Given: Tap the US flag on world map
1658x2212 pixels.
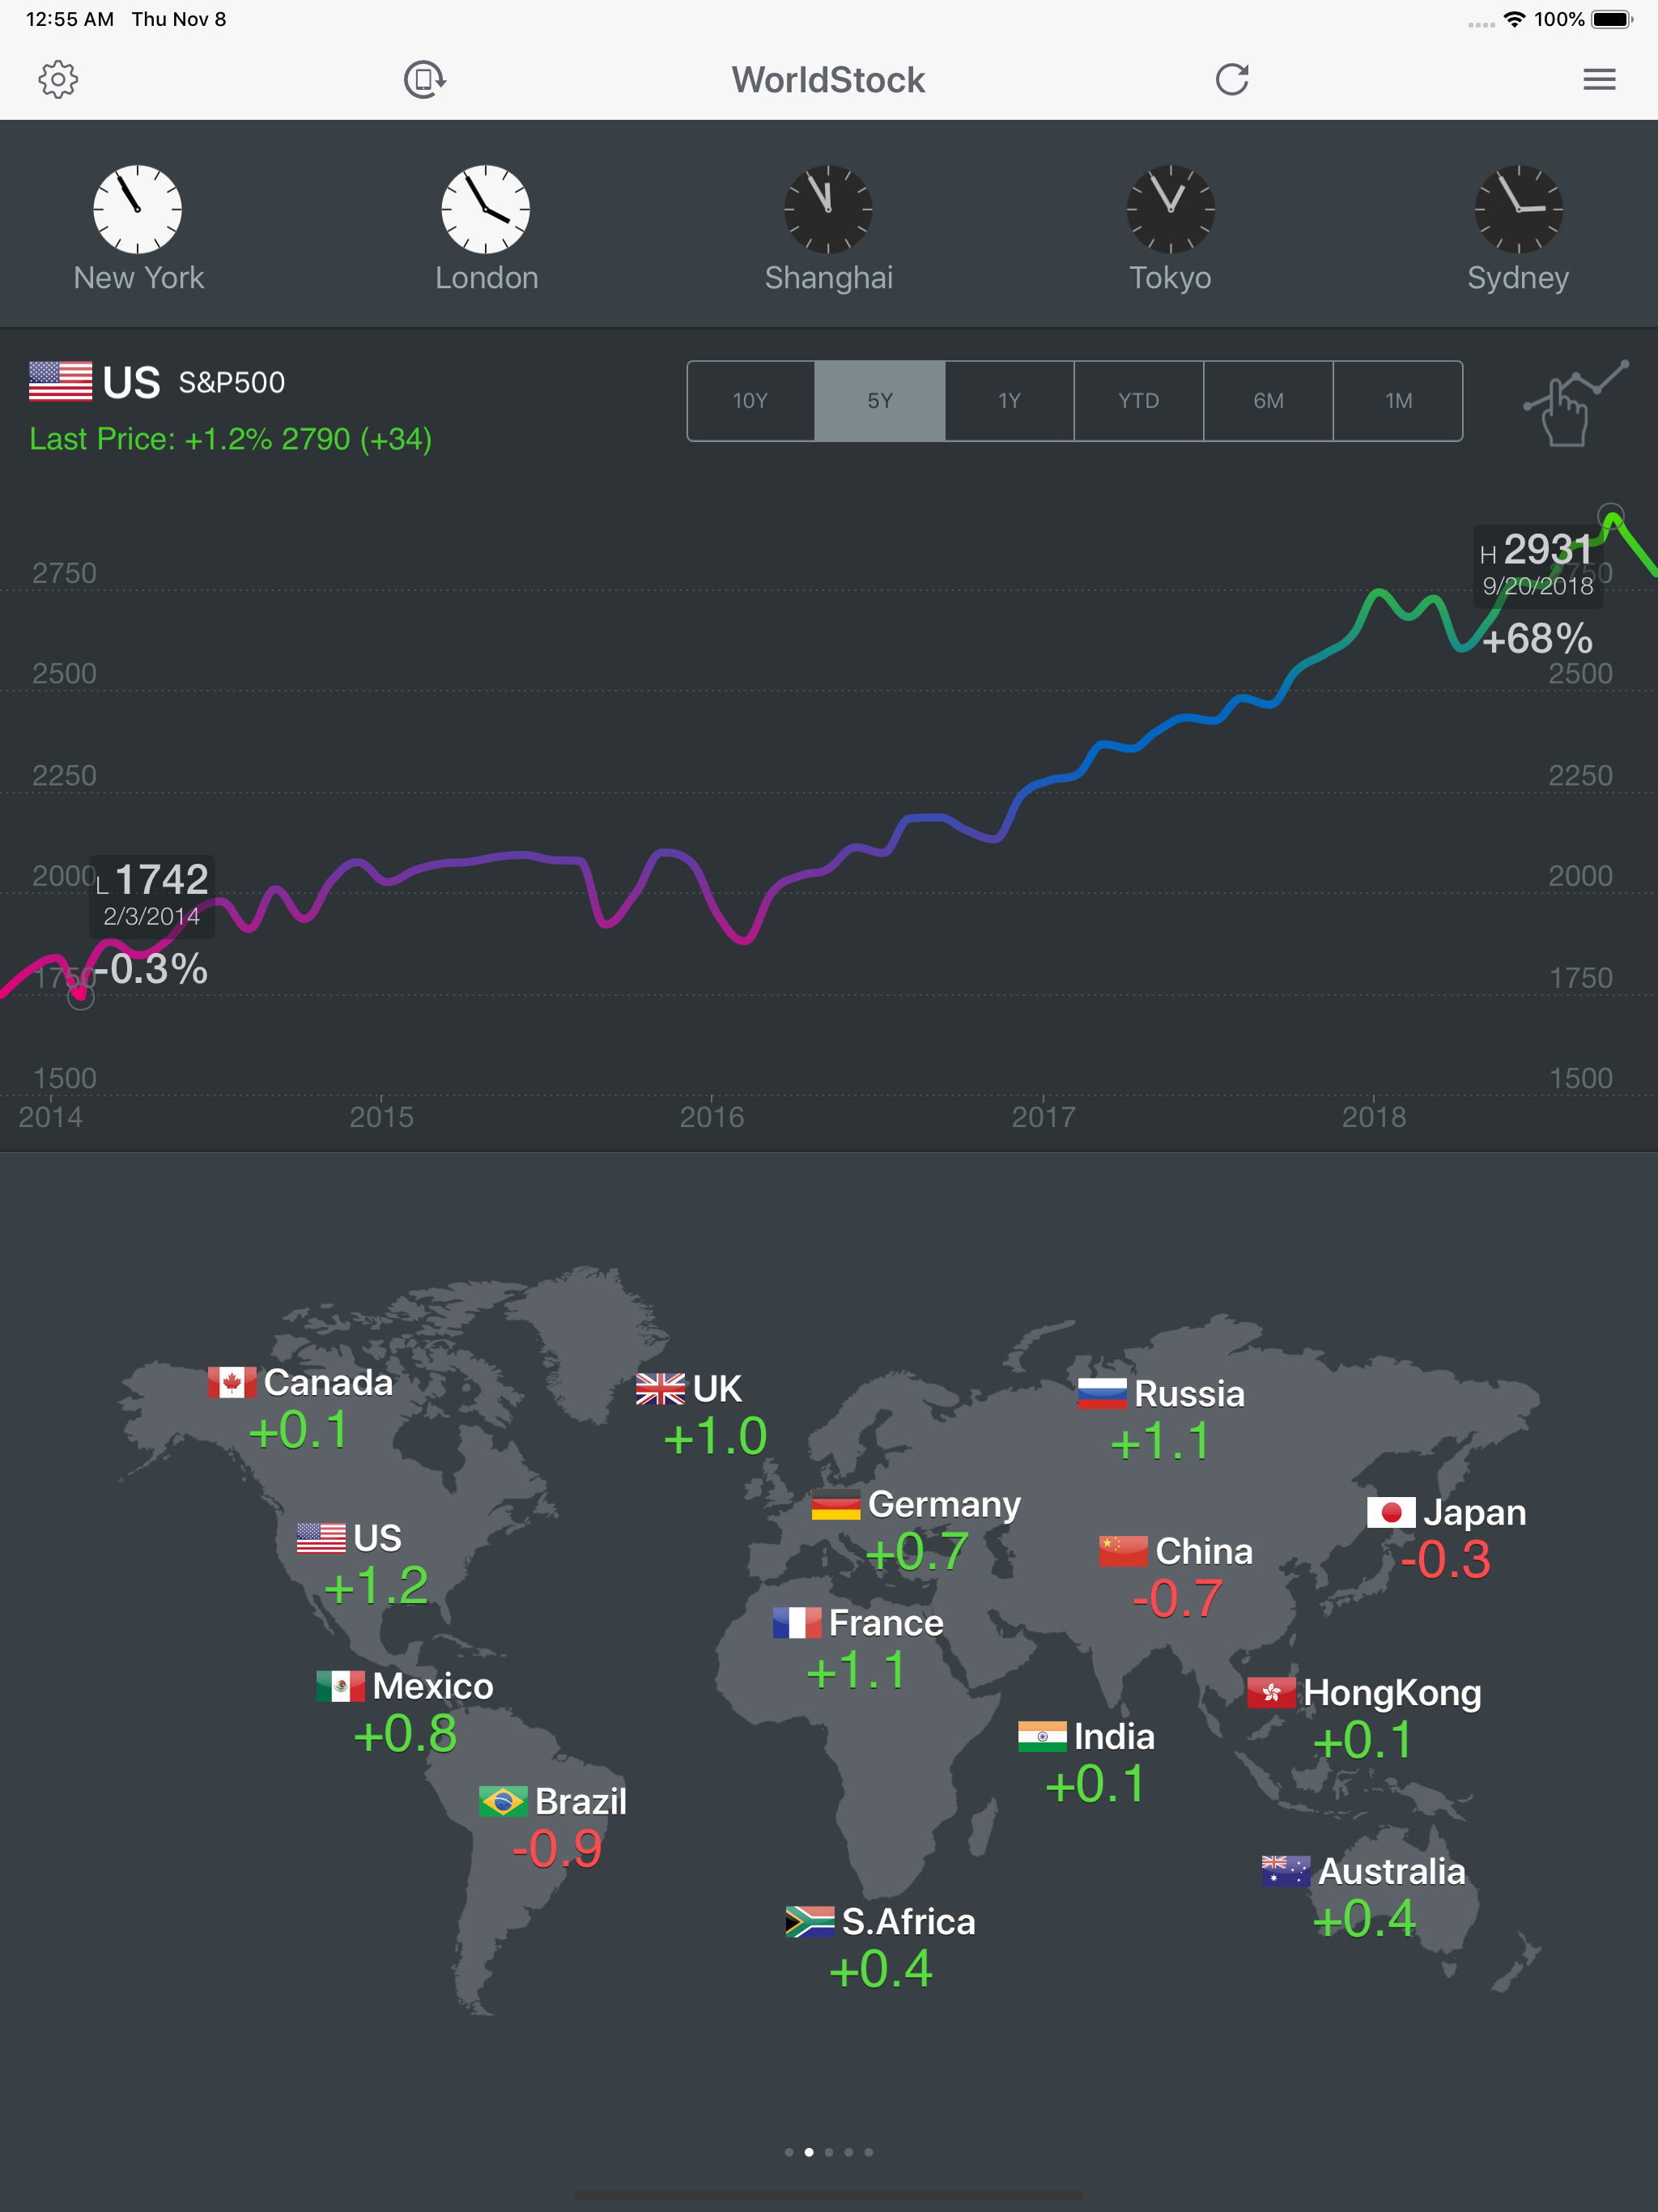Looking at the screenshot, I should [321, 1537].
